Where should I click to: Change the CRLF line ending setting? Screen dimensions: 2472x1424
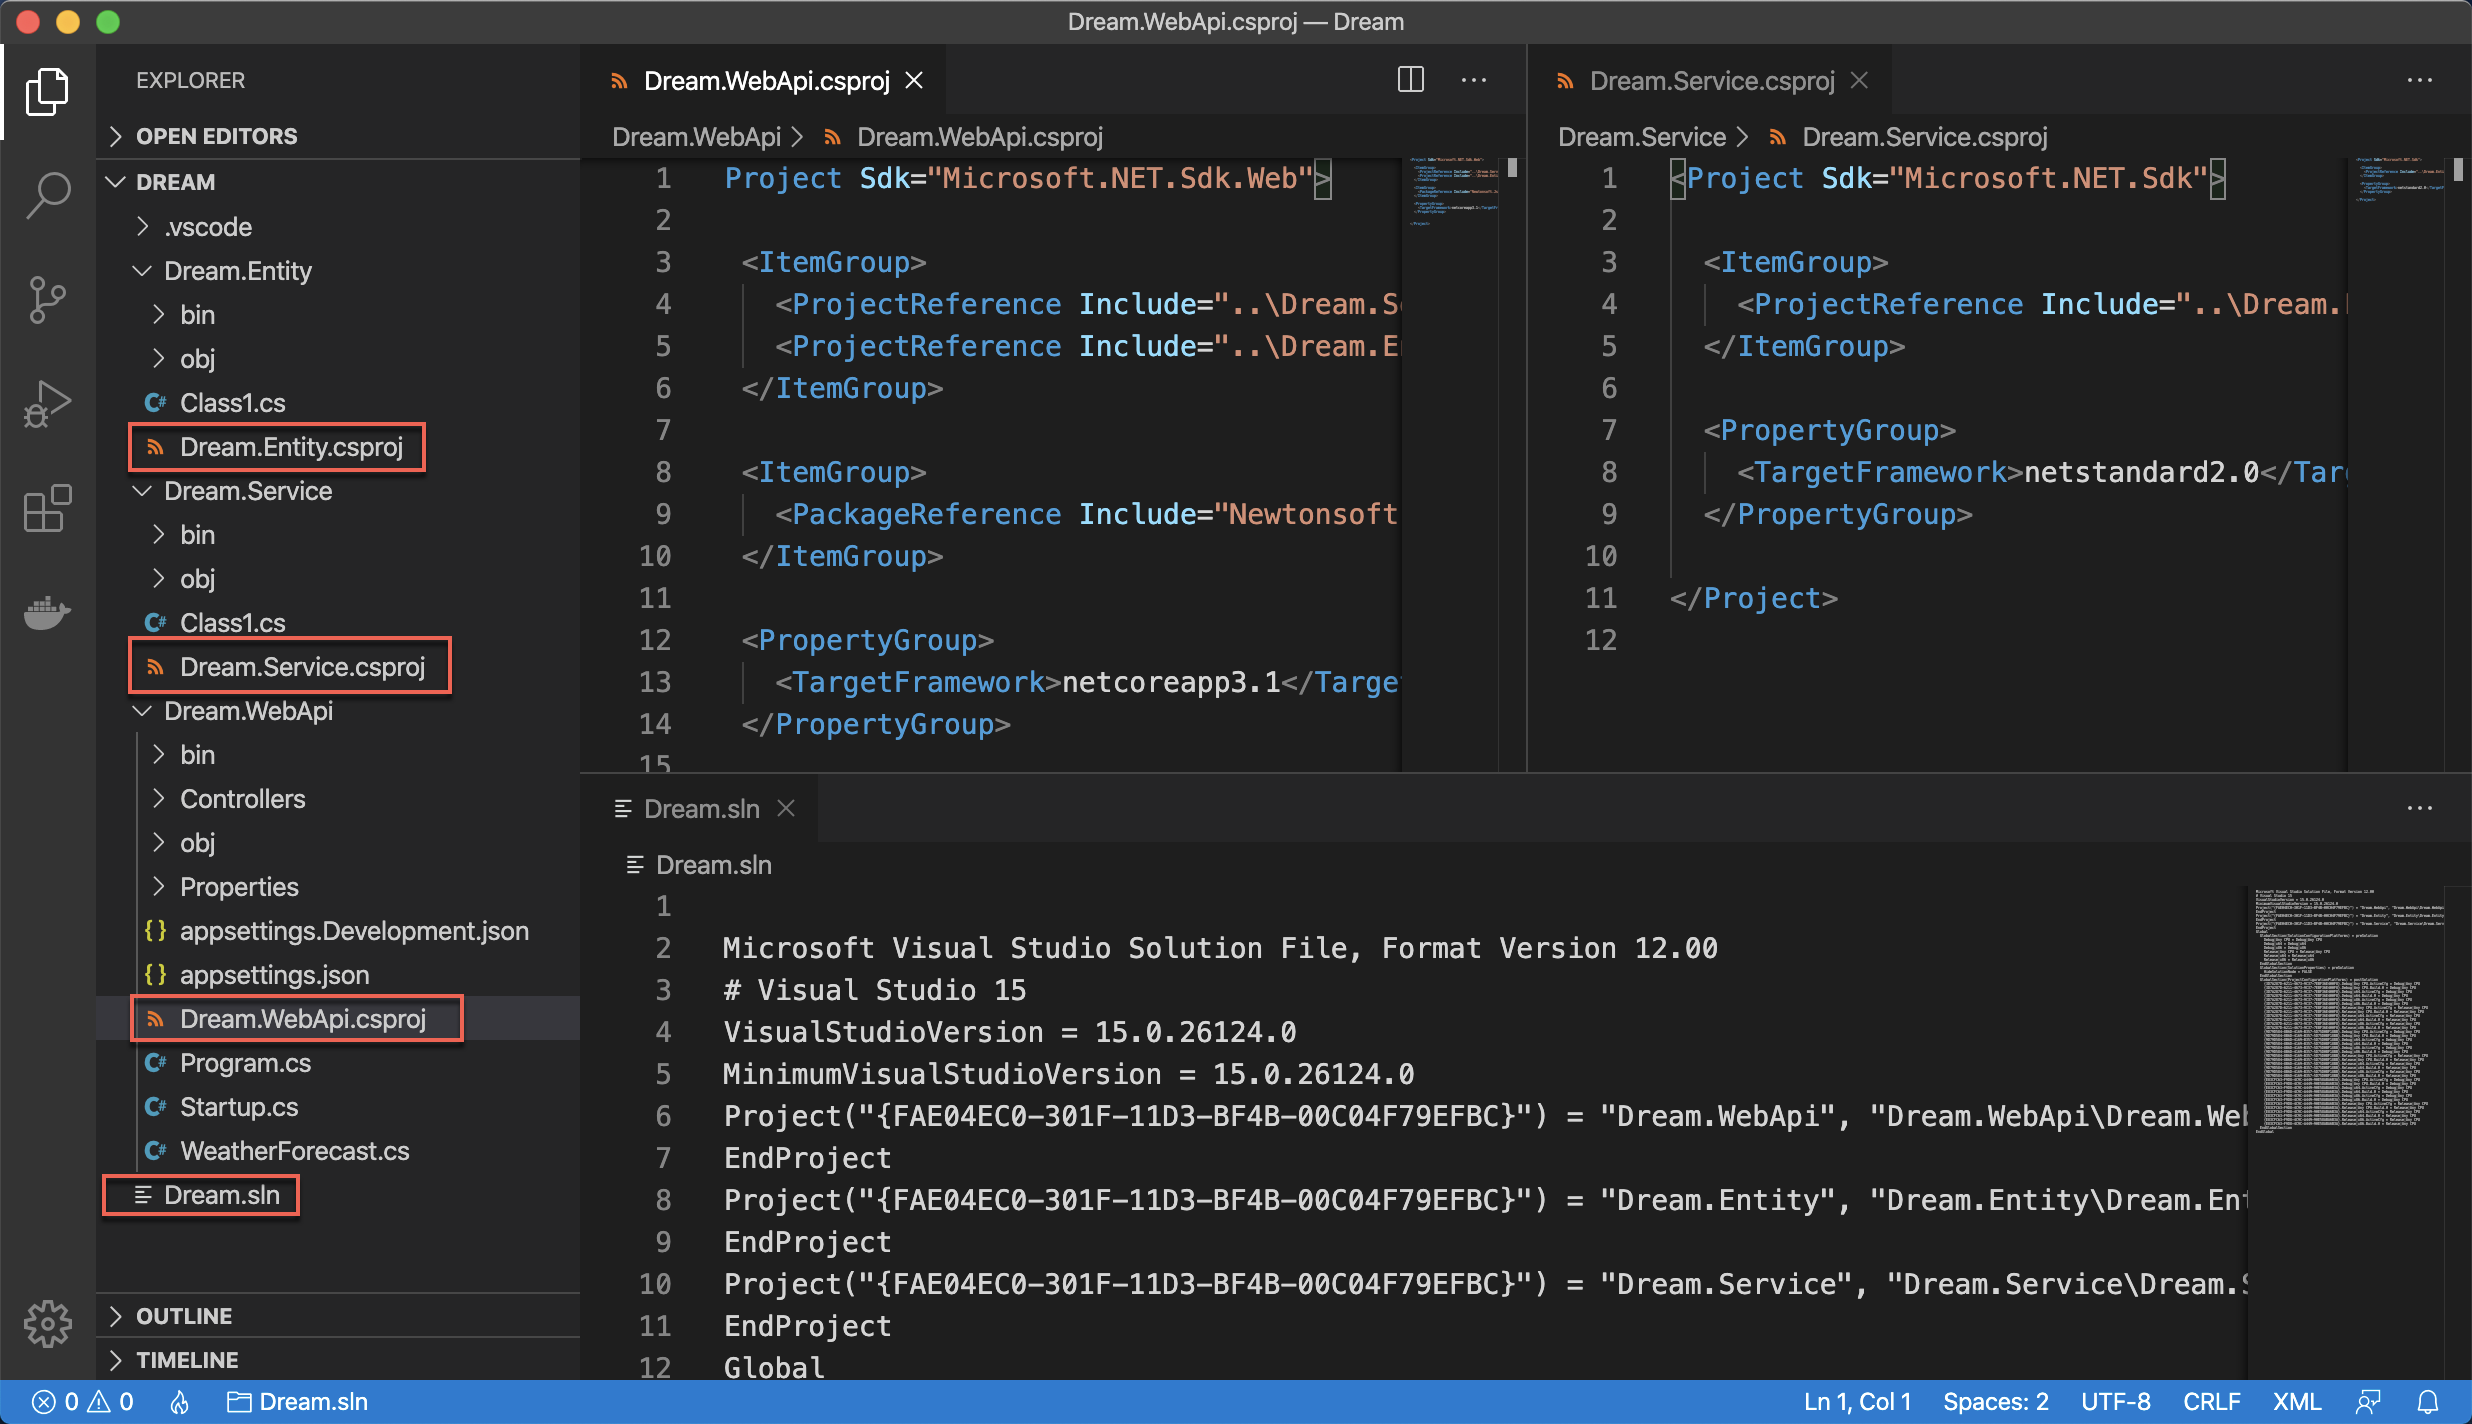click(x=2211, y=1402)
